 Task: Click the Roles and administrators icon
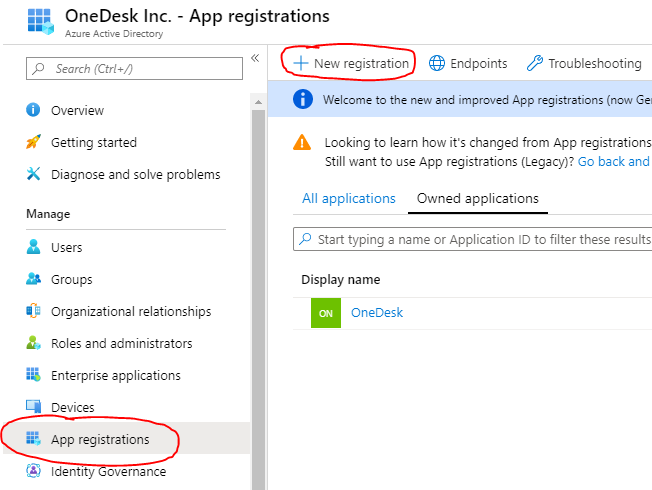(x=33, y=343)
